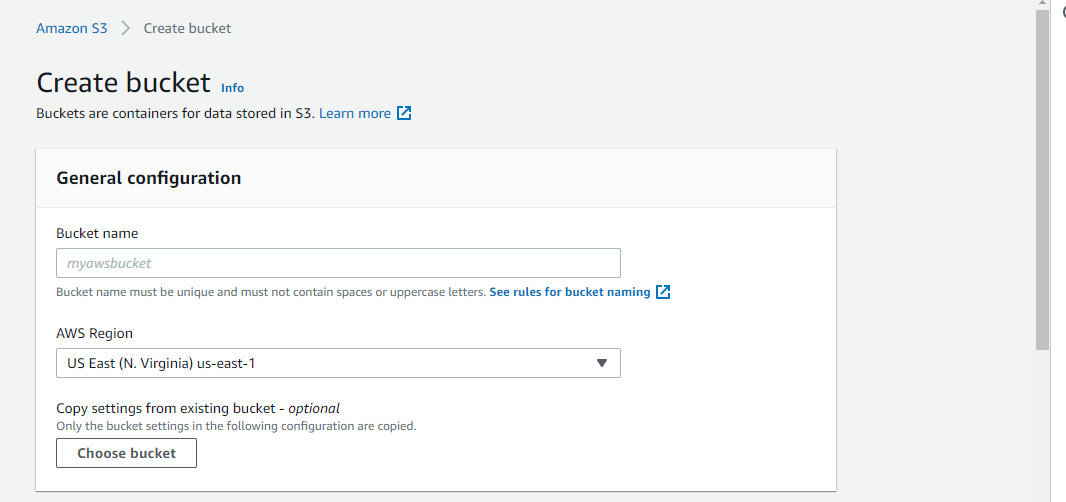
Task: Click the page vertical scrollbar thumb
Action: [1042, 178]
